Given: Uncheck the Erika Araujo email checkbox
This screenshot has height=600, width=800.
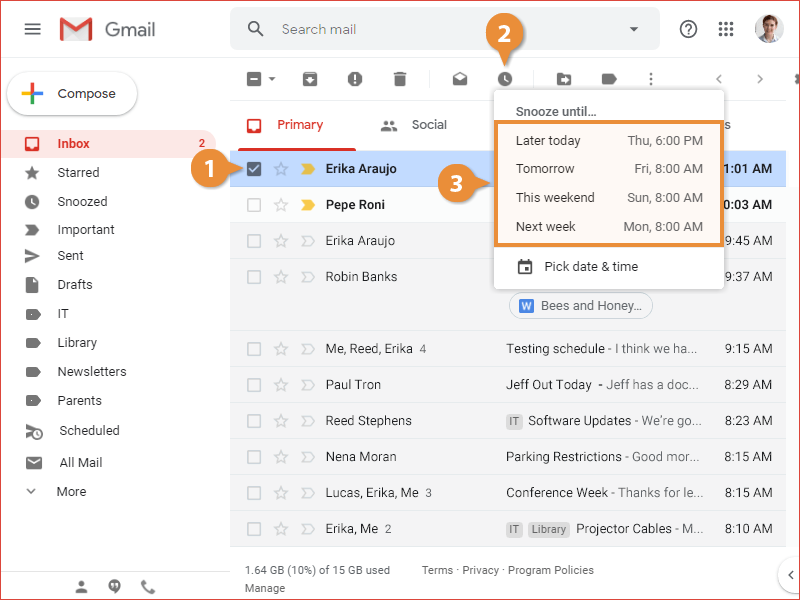Looking at the screenshot, I should pyautogui.click(x=254, y=169).
